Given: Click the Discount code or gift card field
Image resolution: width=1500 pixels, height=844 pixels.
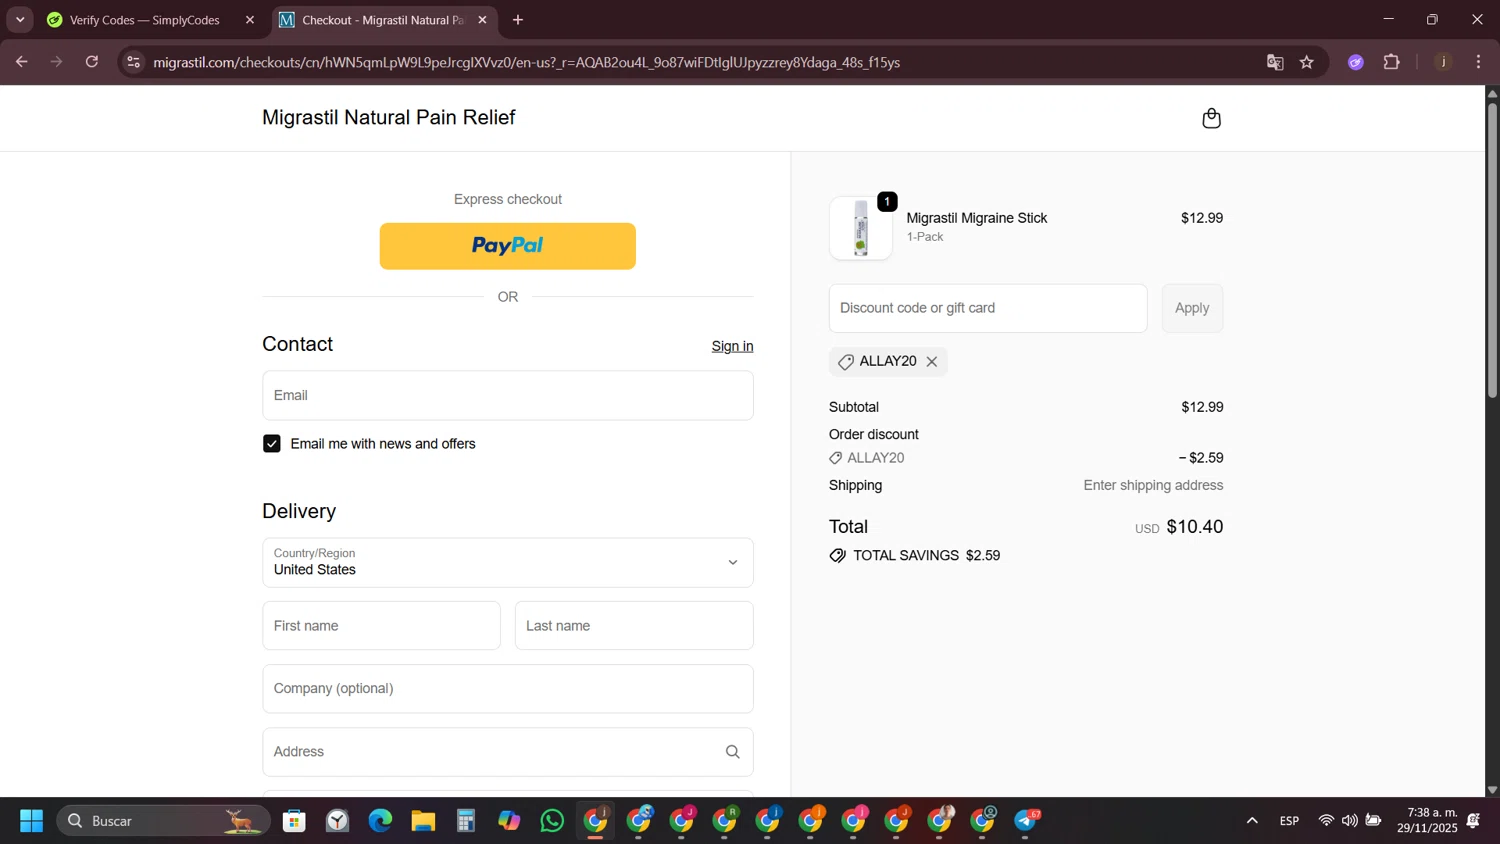Looking at the screenshot, I should pyautogui.click(x=988, y=308).
